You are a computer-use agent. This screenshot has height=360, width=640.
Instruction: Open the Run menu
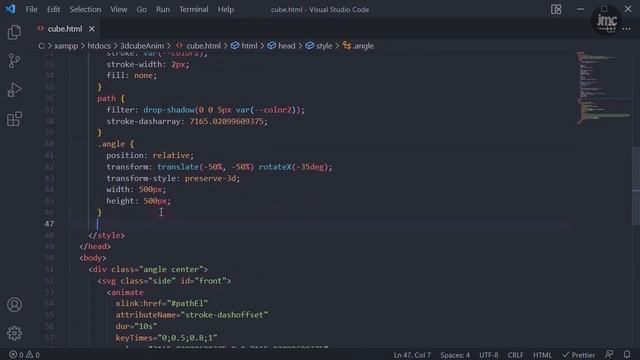pos(163,9)
